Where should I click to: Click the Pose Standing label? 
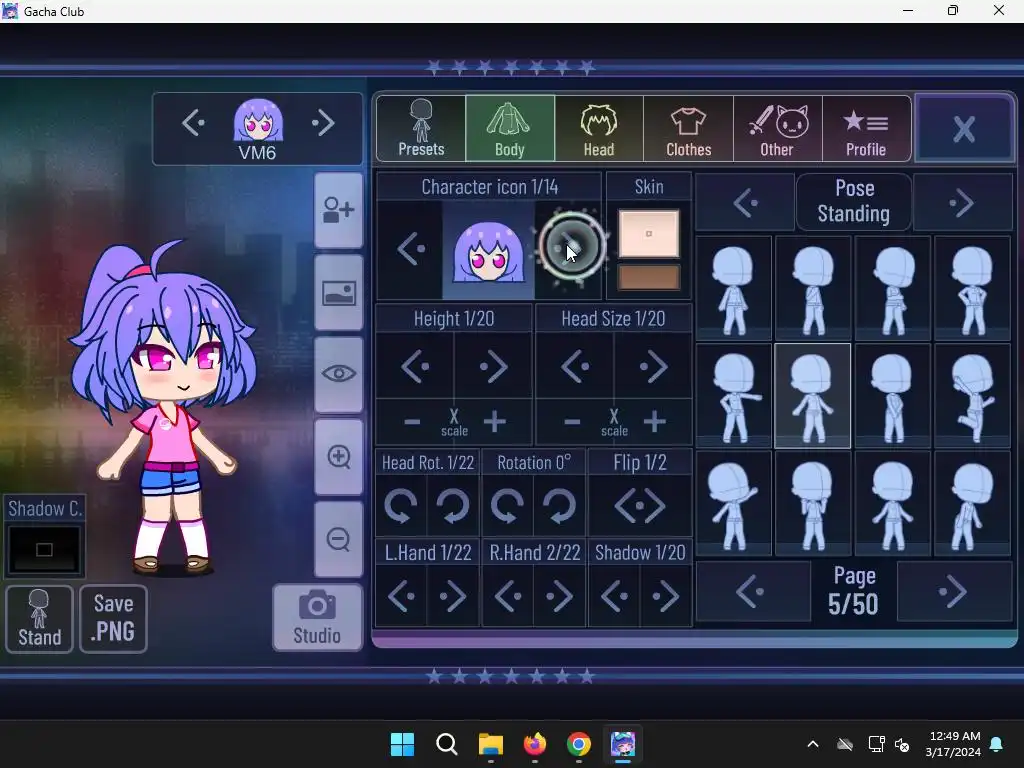(854, 201)
